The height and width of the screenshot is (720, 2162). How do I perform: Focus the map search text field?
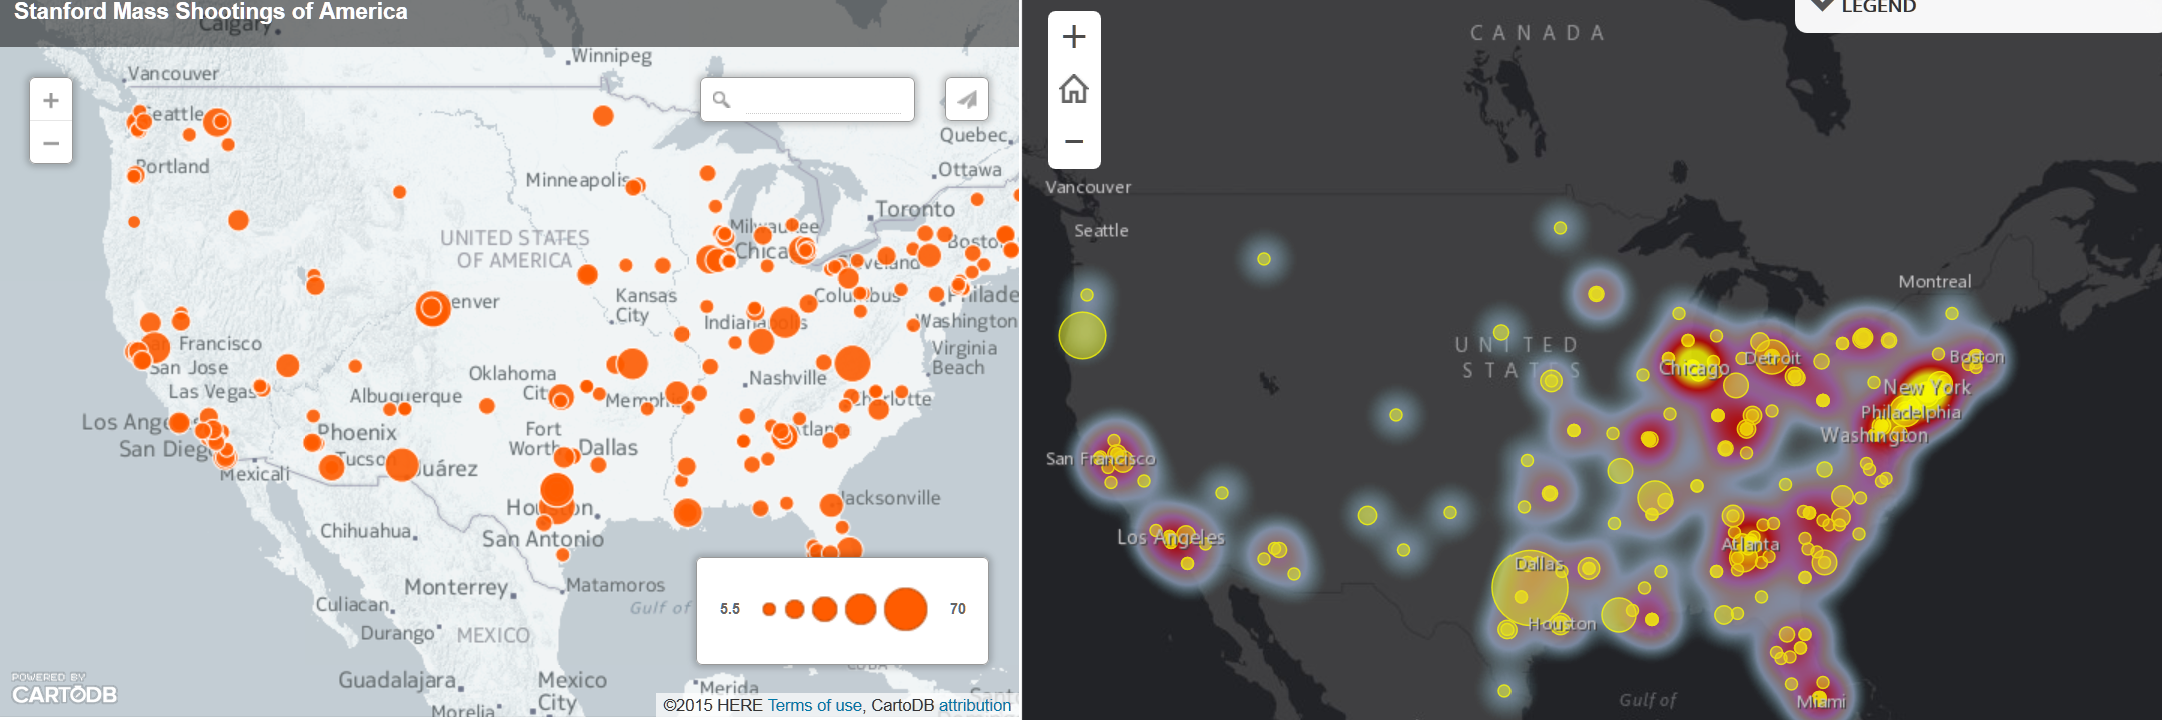pos(822,100)
